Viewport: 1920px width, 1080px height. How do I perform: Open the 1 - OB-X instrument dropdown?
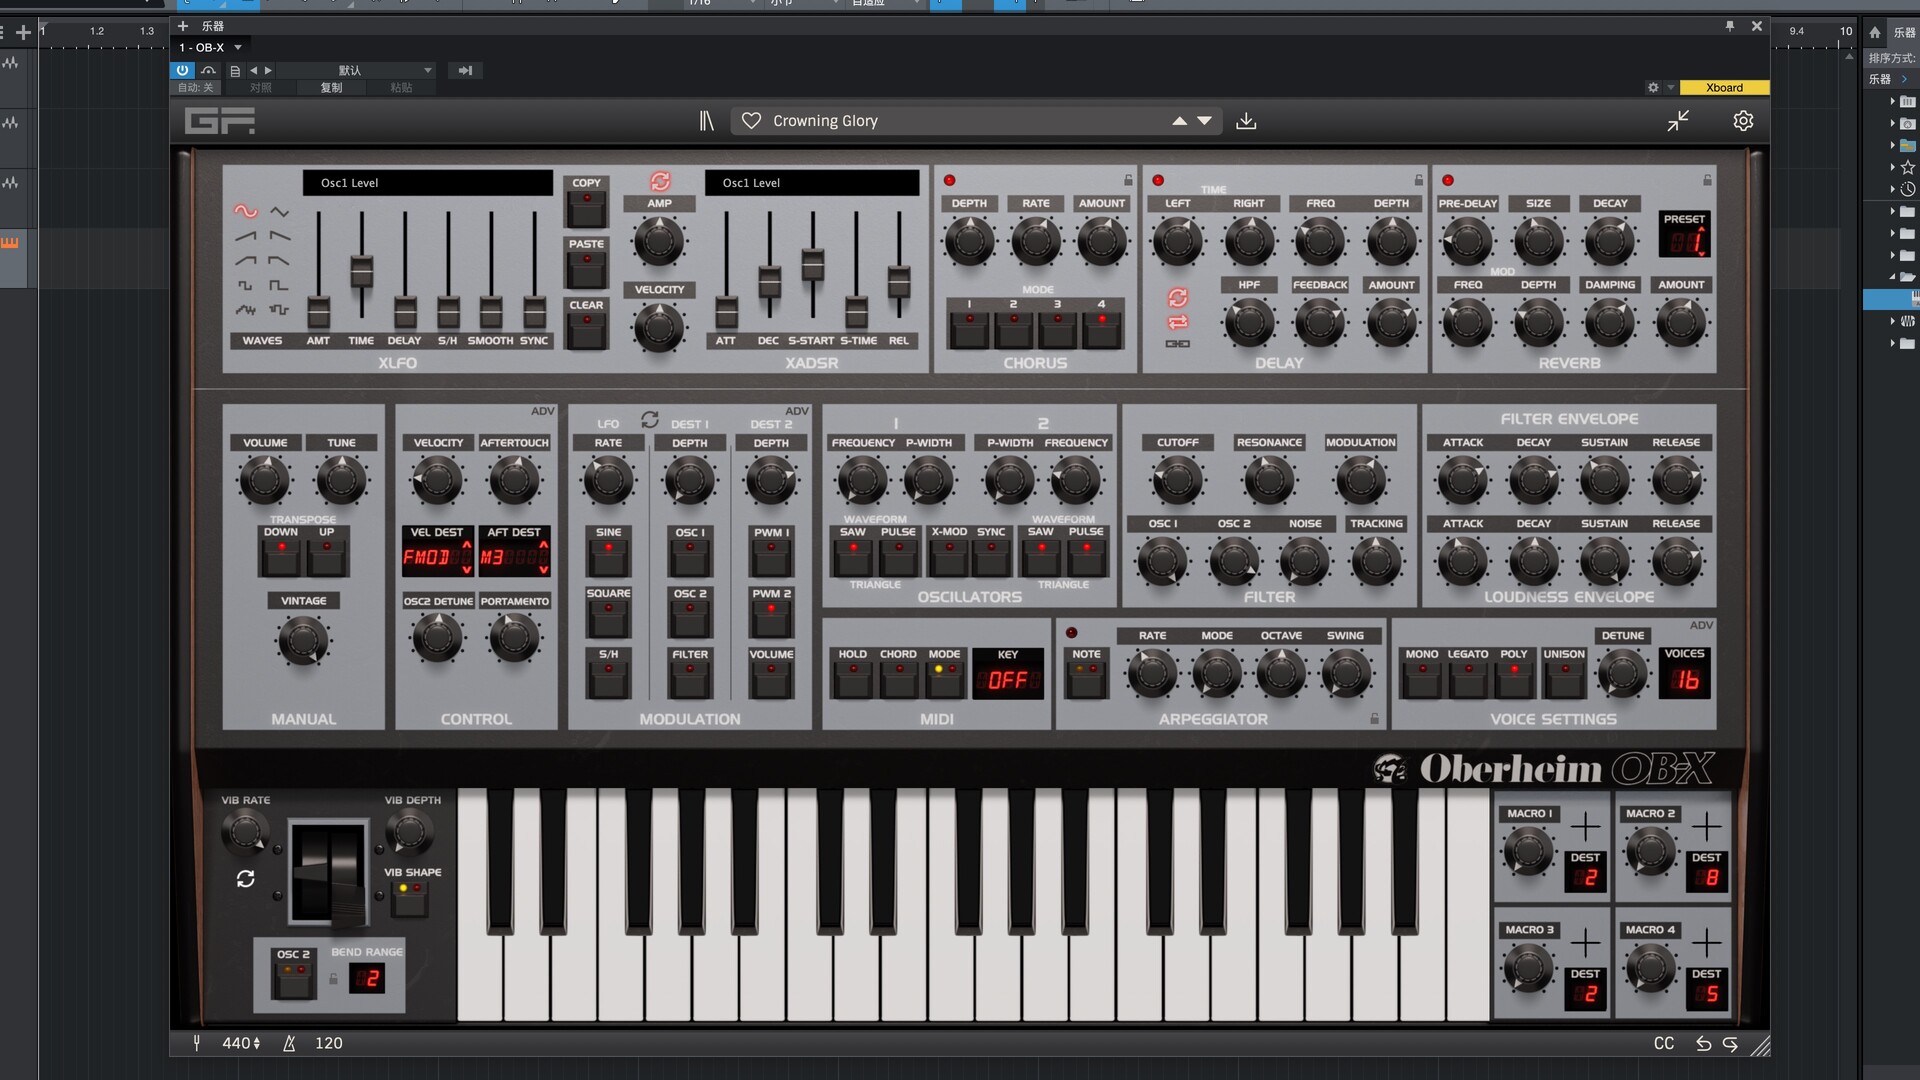[x=210, y=47]
